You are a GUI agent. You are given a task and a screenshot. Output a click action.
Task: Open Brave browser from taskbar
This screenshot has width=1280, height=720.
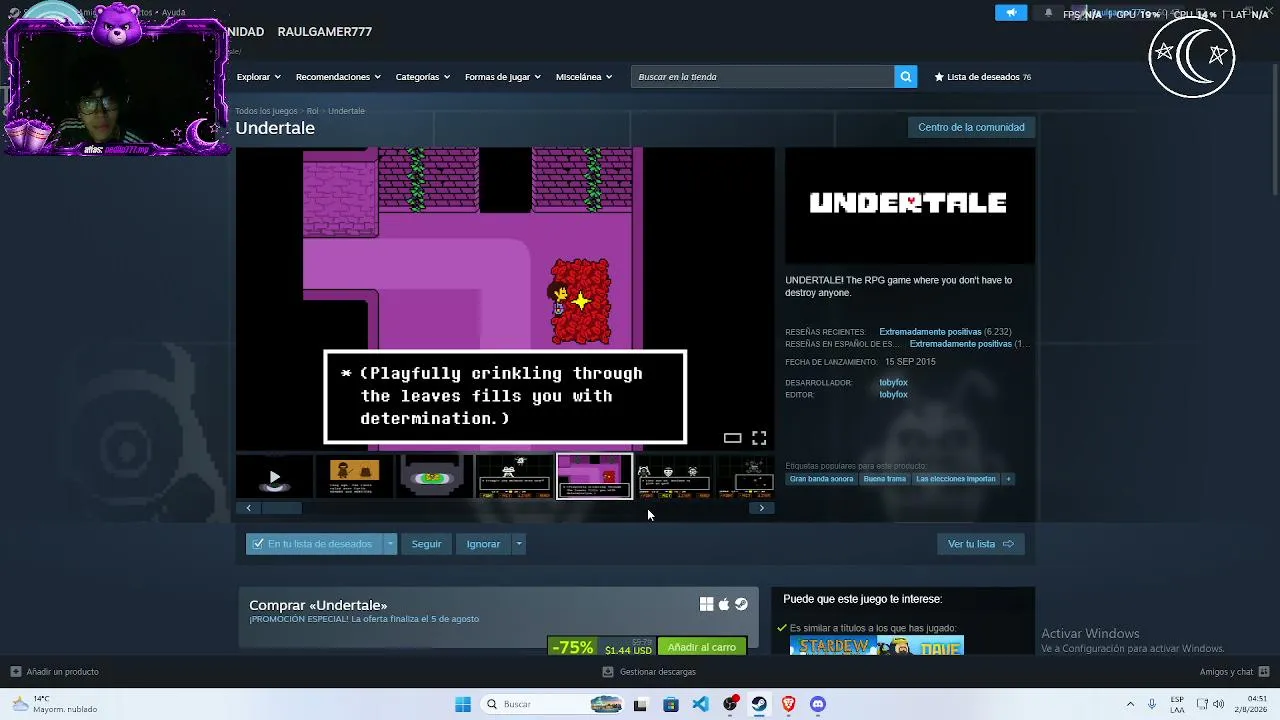tap(788, 704)
